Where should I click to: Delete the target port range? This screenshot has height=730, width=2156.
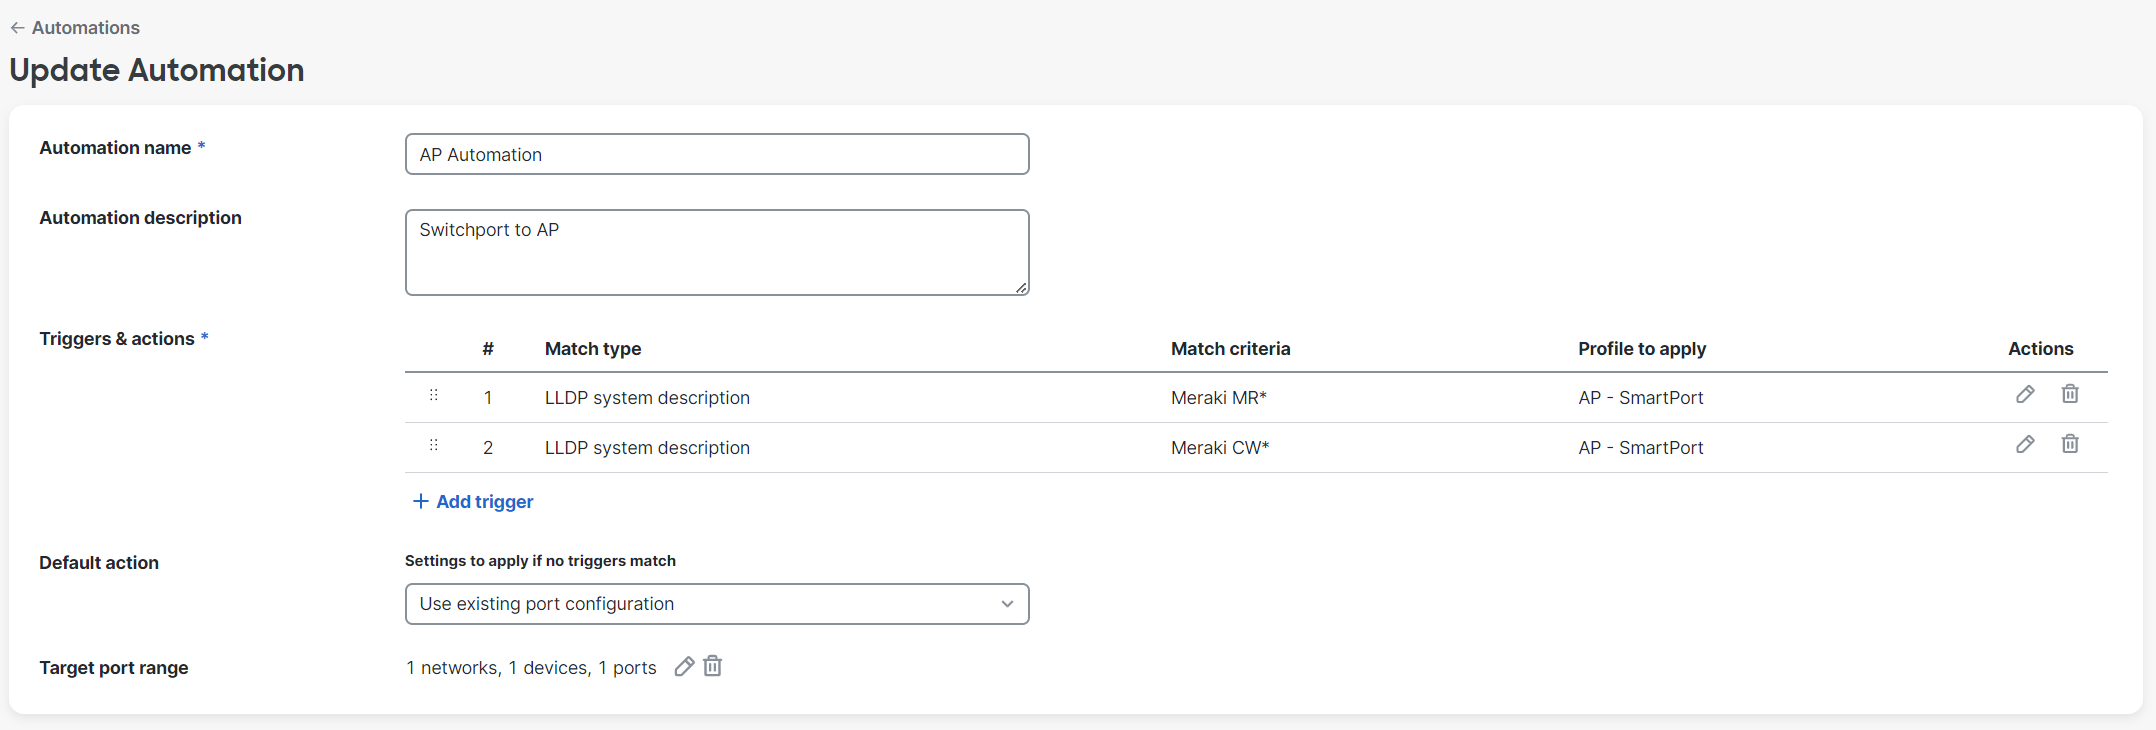(713, 666)
